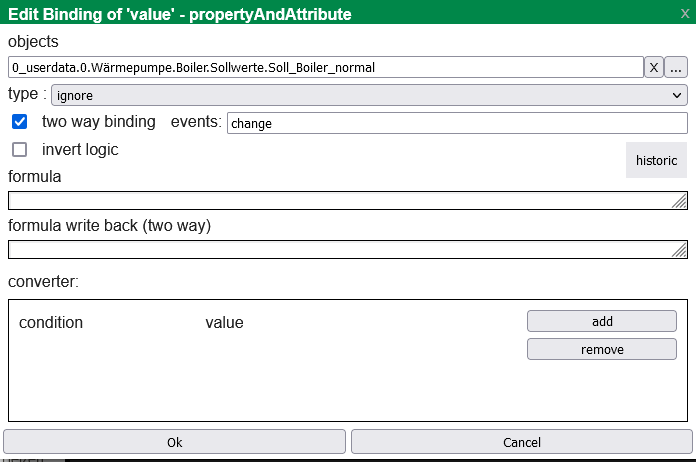Image resolution: width=696 pixels, height=462 pixels.
Task: Open object browser with the ellipsis button
Action: 676,68
